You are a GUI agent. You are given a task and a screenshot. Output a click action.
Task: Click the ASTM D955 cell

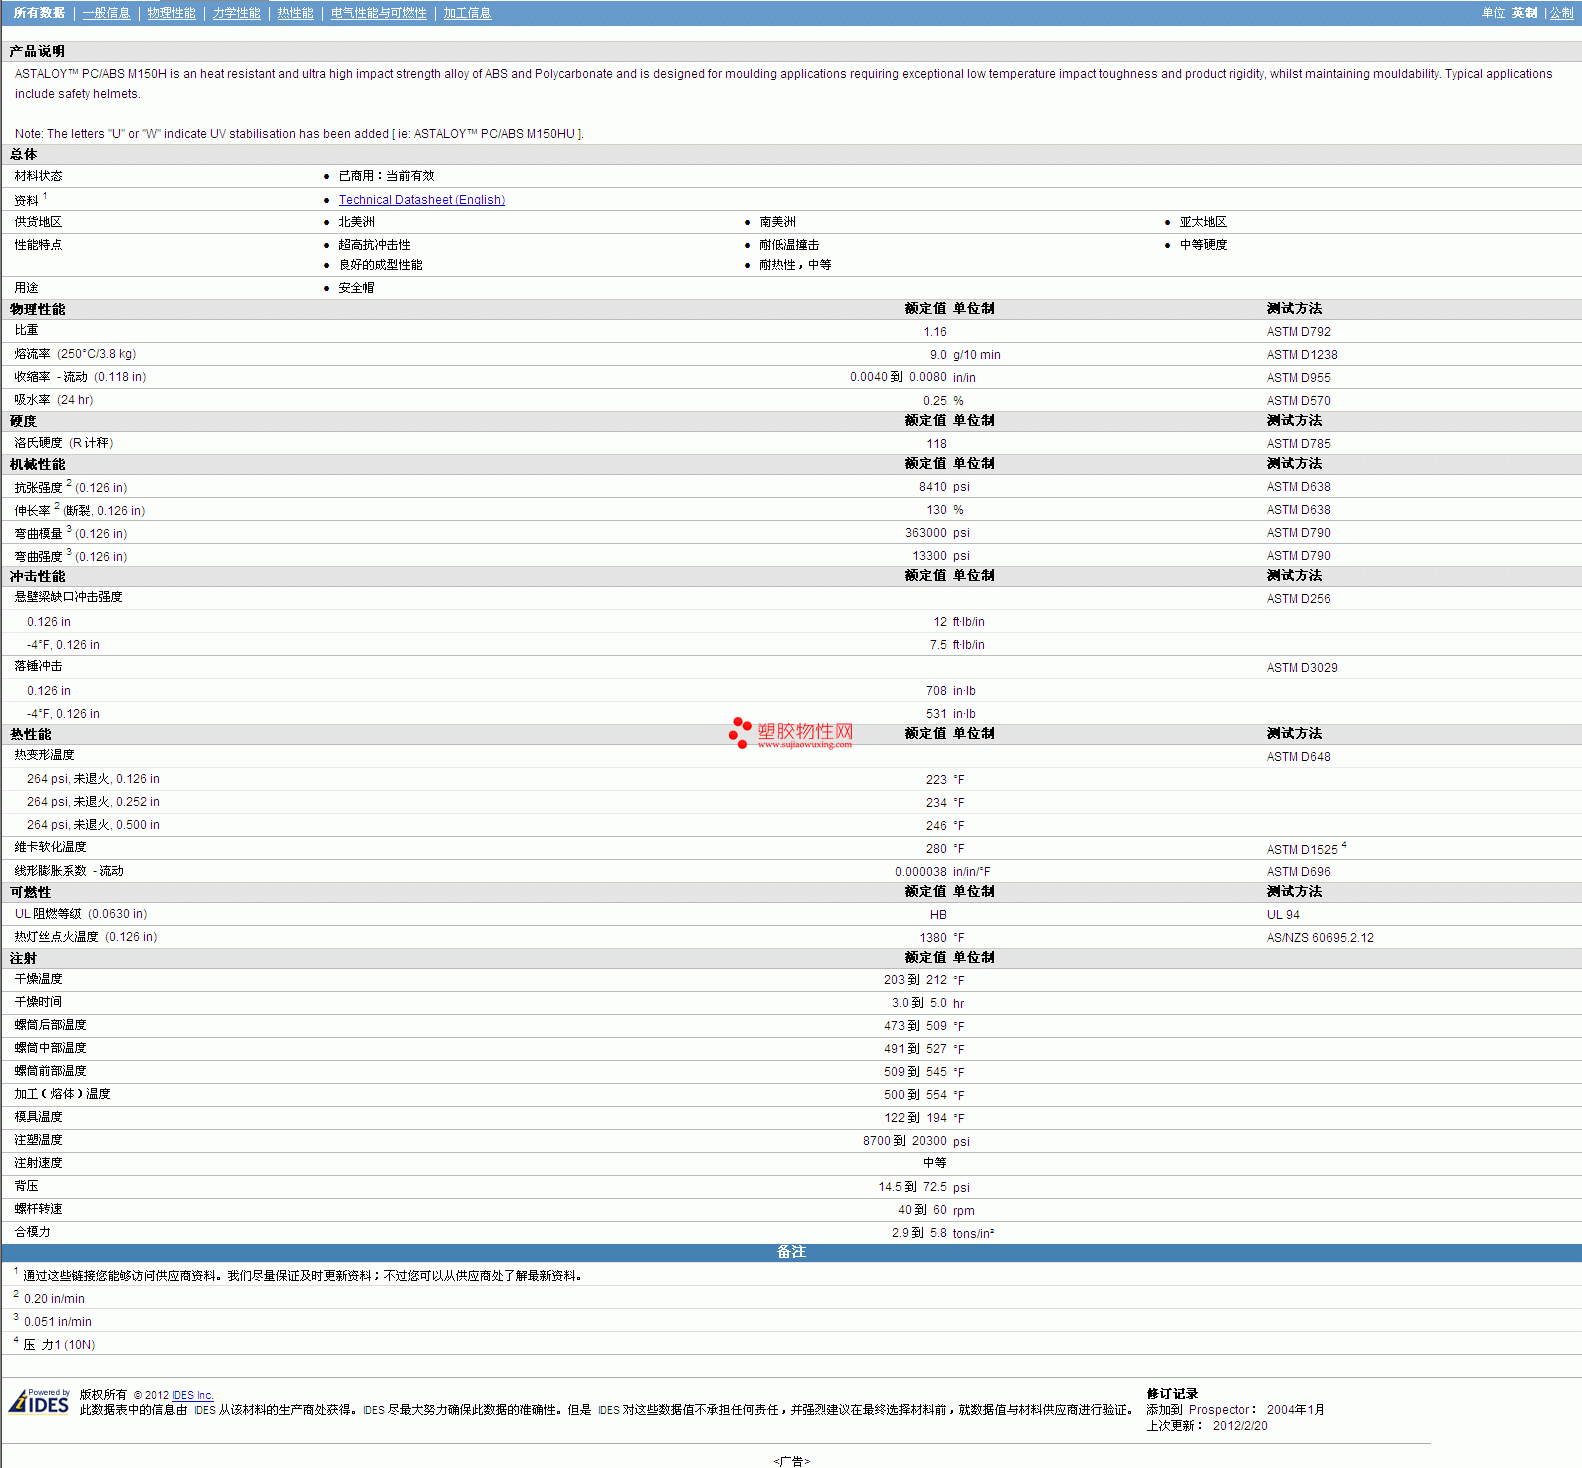(x=1299, y=378)
